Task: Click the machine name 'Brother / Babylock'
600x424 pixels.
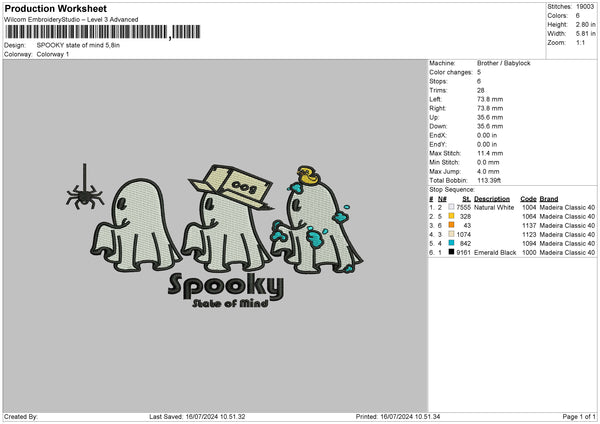Action: point(504,63)
